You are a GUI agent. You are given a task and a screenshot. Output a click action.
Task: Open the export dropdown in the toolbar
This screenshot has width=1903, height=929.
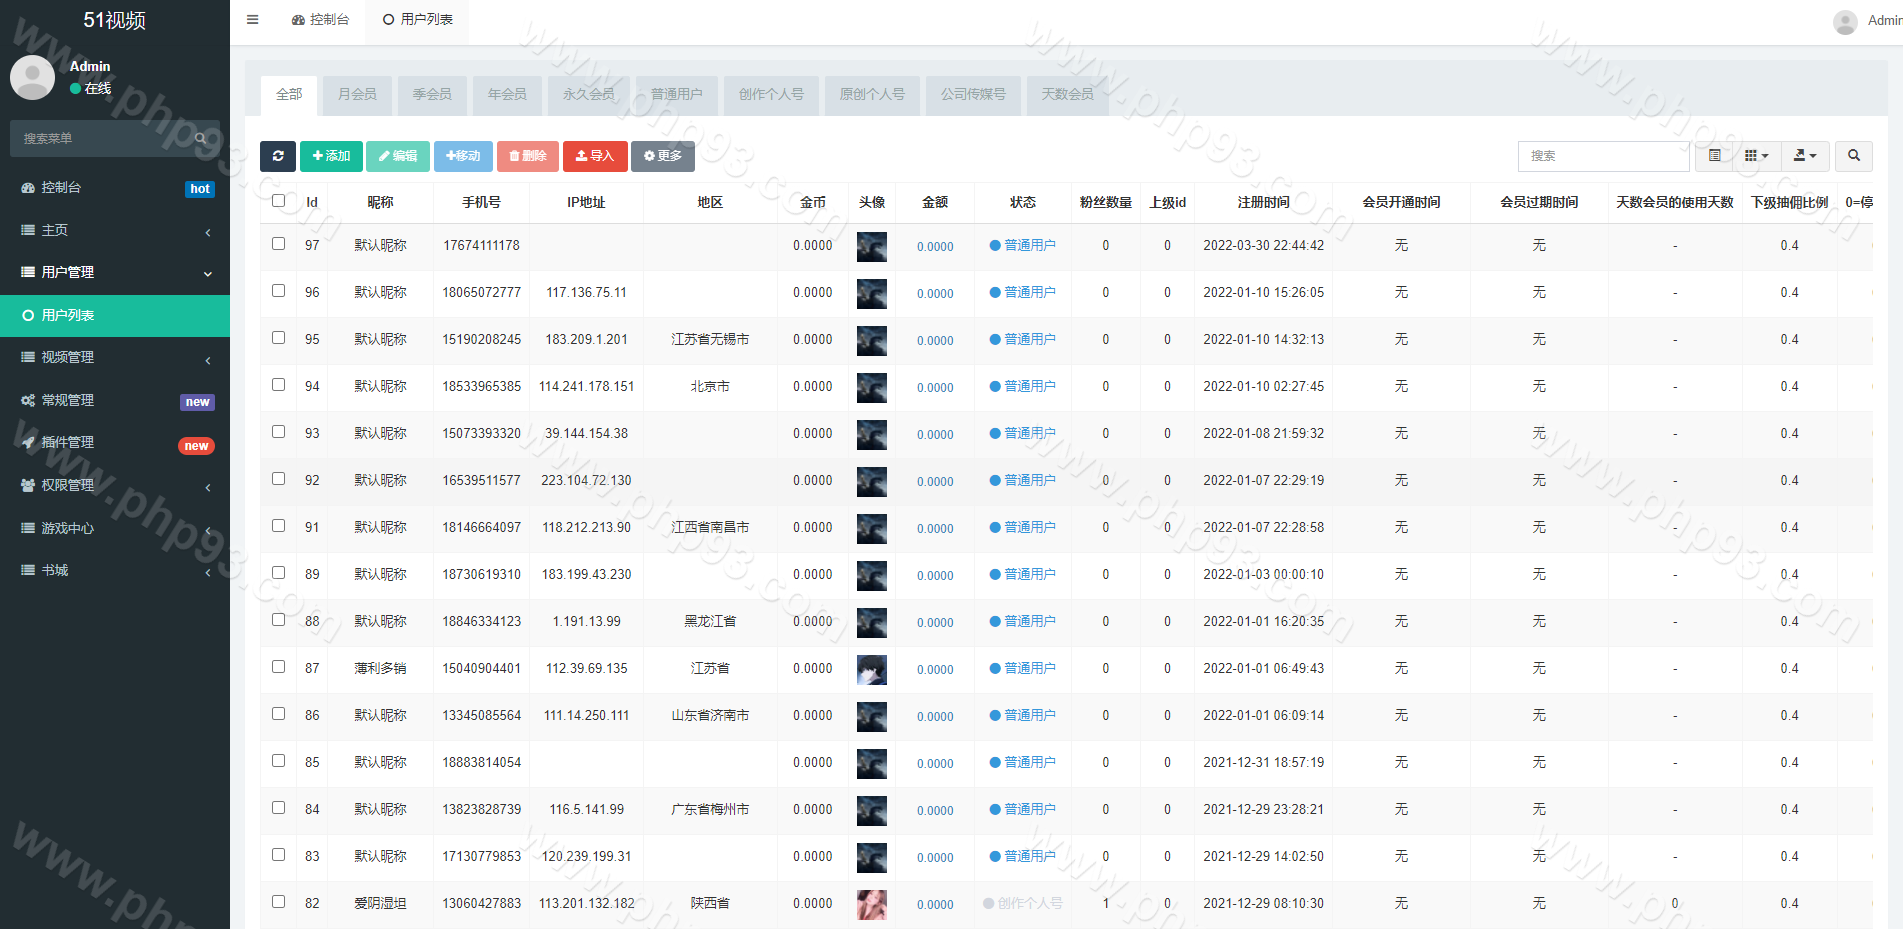pyautogui.click(x=1805, y=156)
